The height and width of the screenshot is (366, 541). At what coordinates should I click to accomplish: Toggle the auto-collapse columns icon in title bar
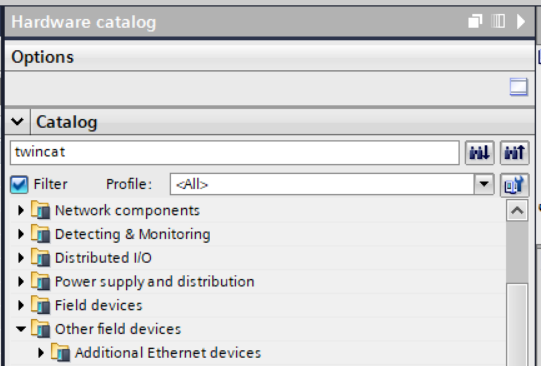pyautogui.click(x=498, y=21)
